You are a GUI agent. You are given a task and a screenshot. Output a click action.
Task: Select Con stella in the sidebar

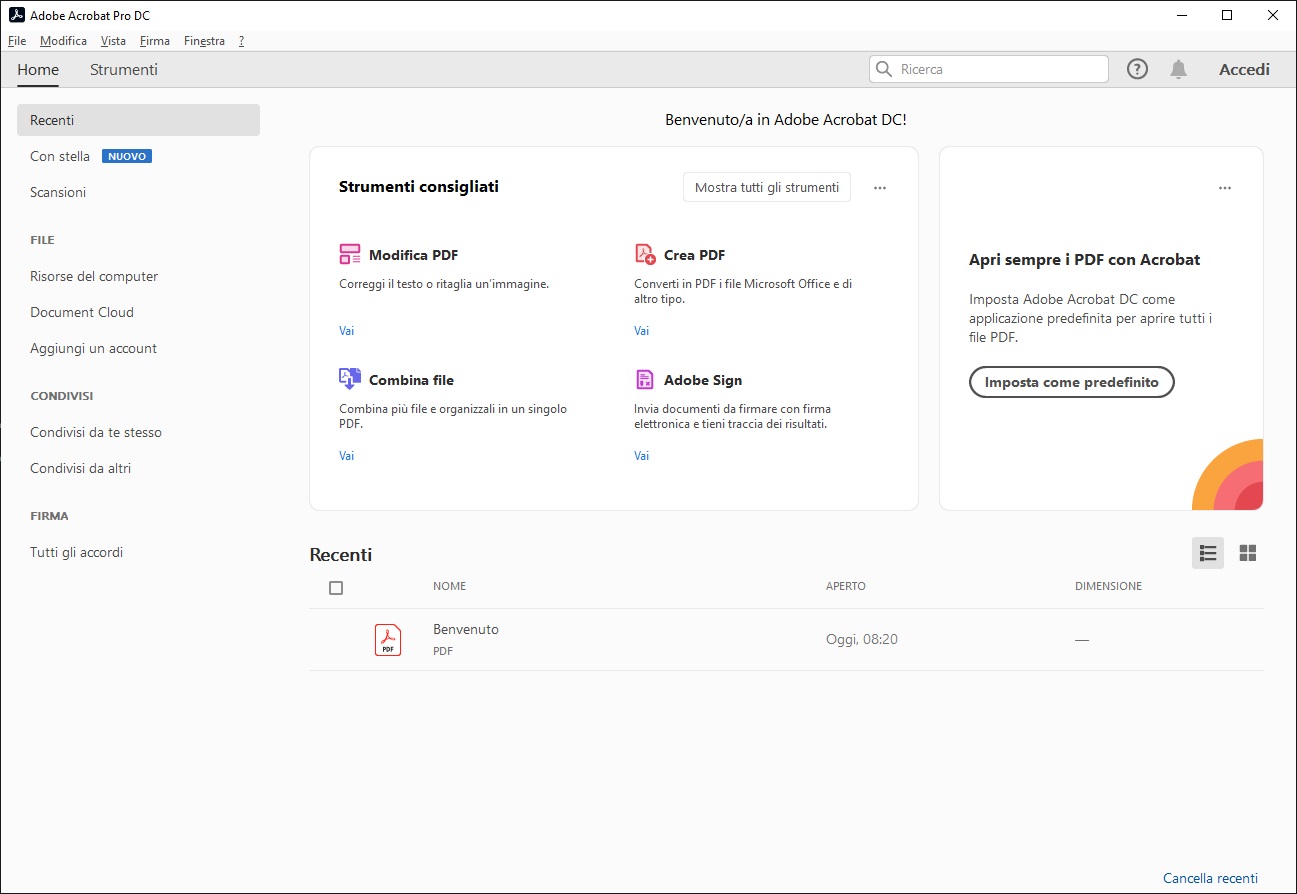[x=60, y=156]
